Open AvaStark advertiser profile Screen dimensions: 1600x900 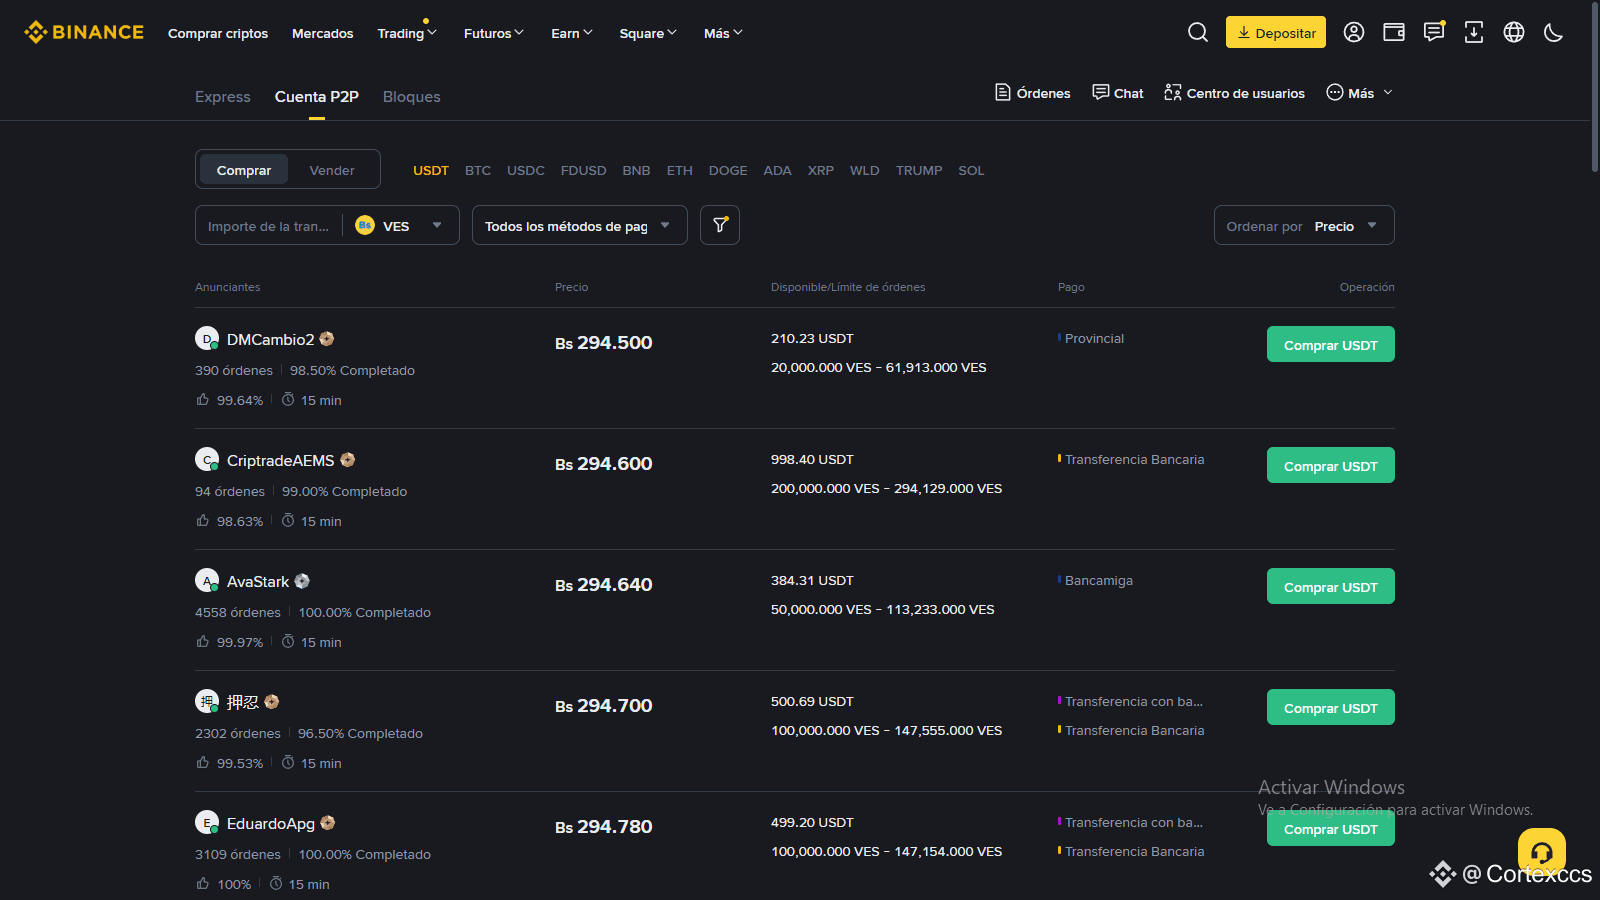(x=258, y=581)
